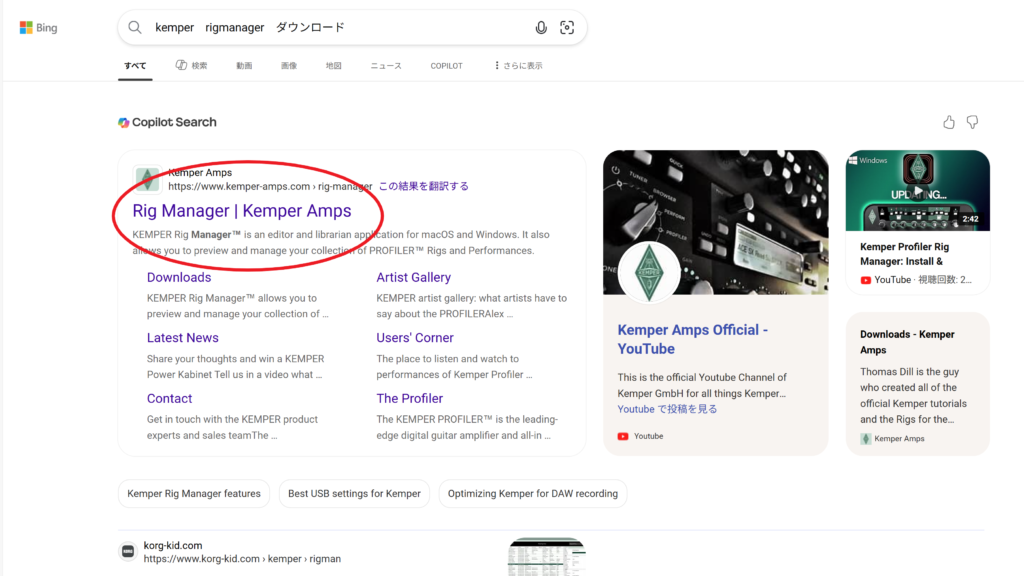The width and height of the screenshot is (1024, 576).
Task: Open the Downloads sitelink
Action: 179,277
